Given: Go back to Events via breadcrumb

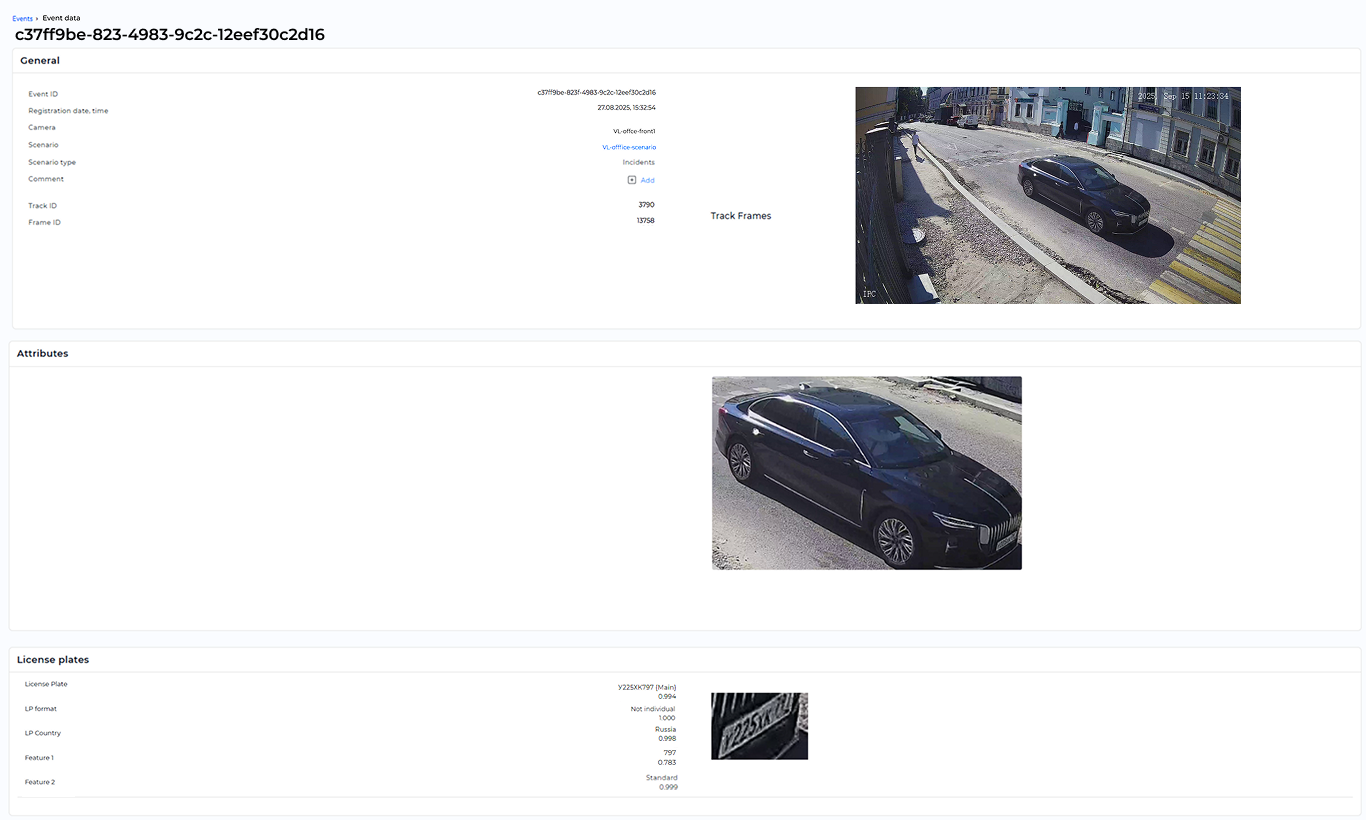Looking at the screenshot, I should pos(22,18).
